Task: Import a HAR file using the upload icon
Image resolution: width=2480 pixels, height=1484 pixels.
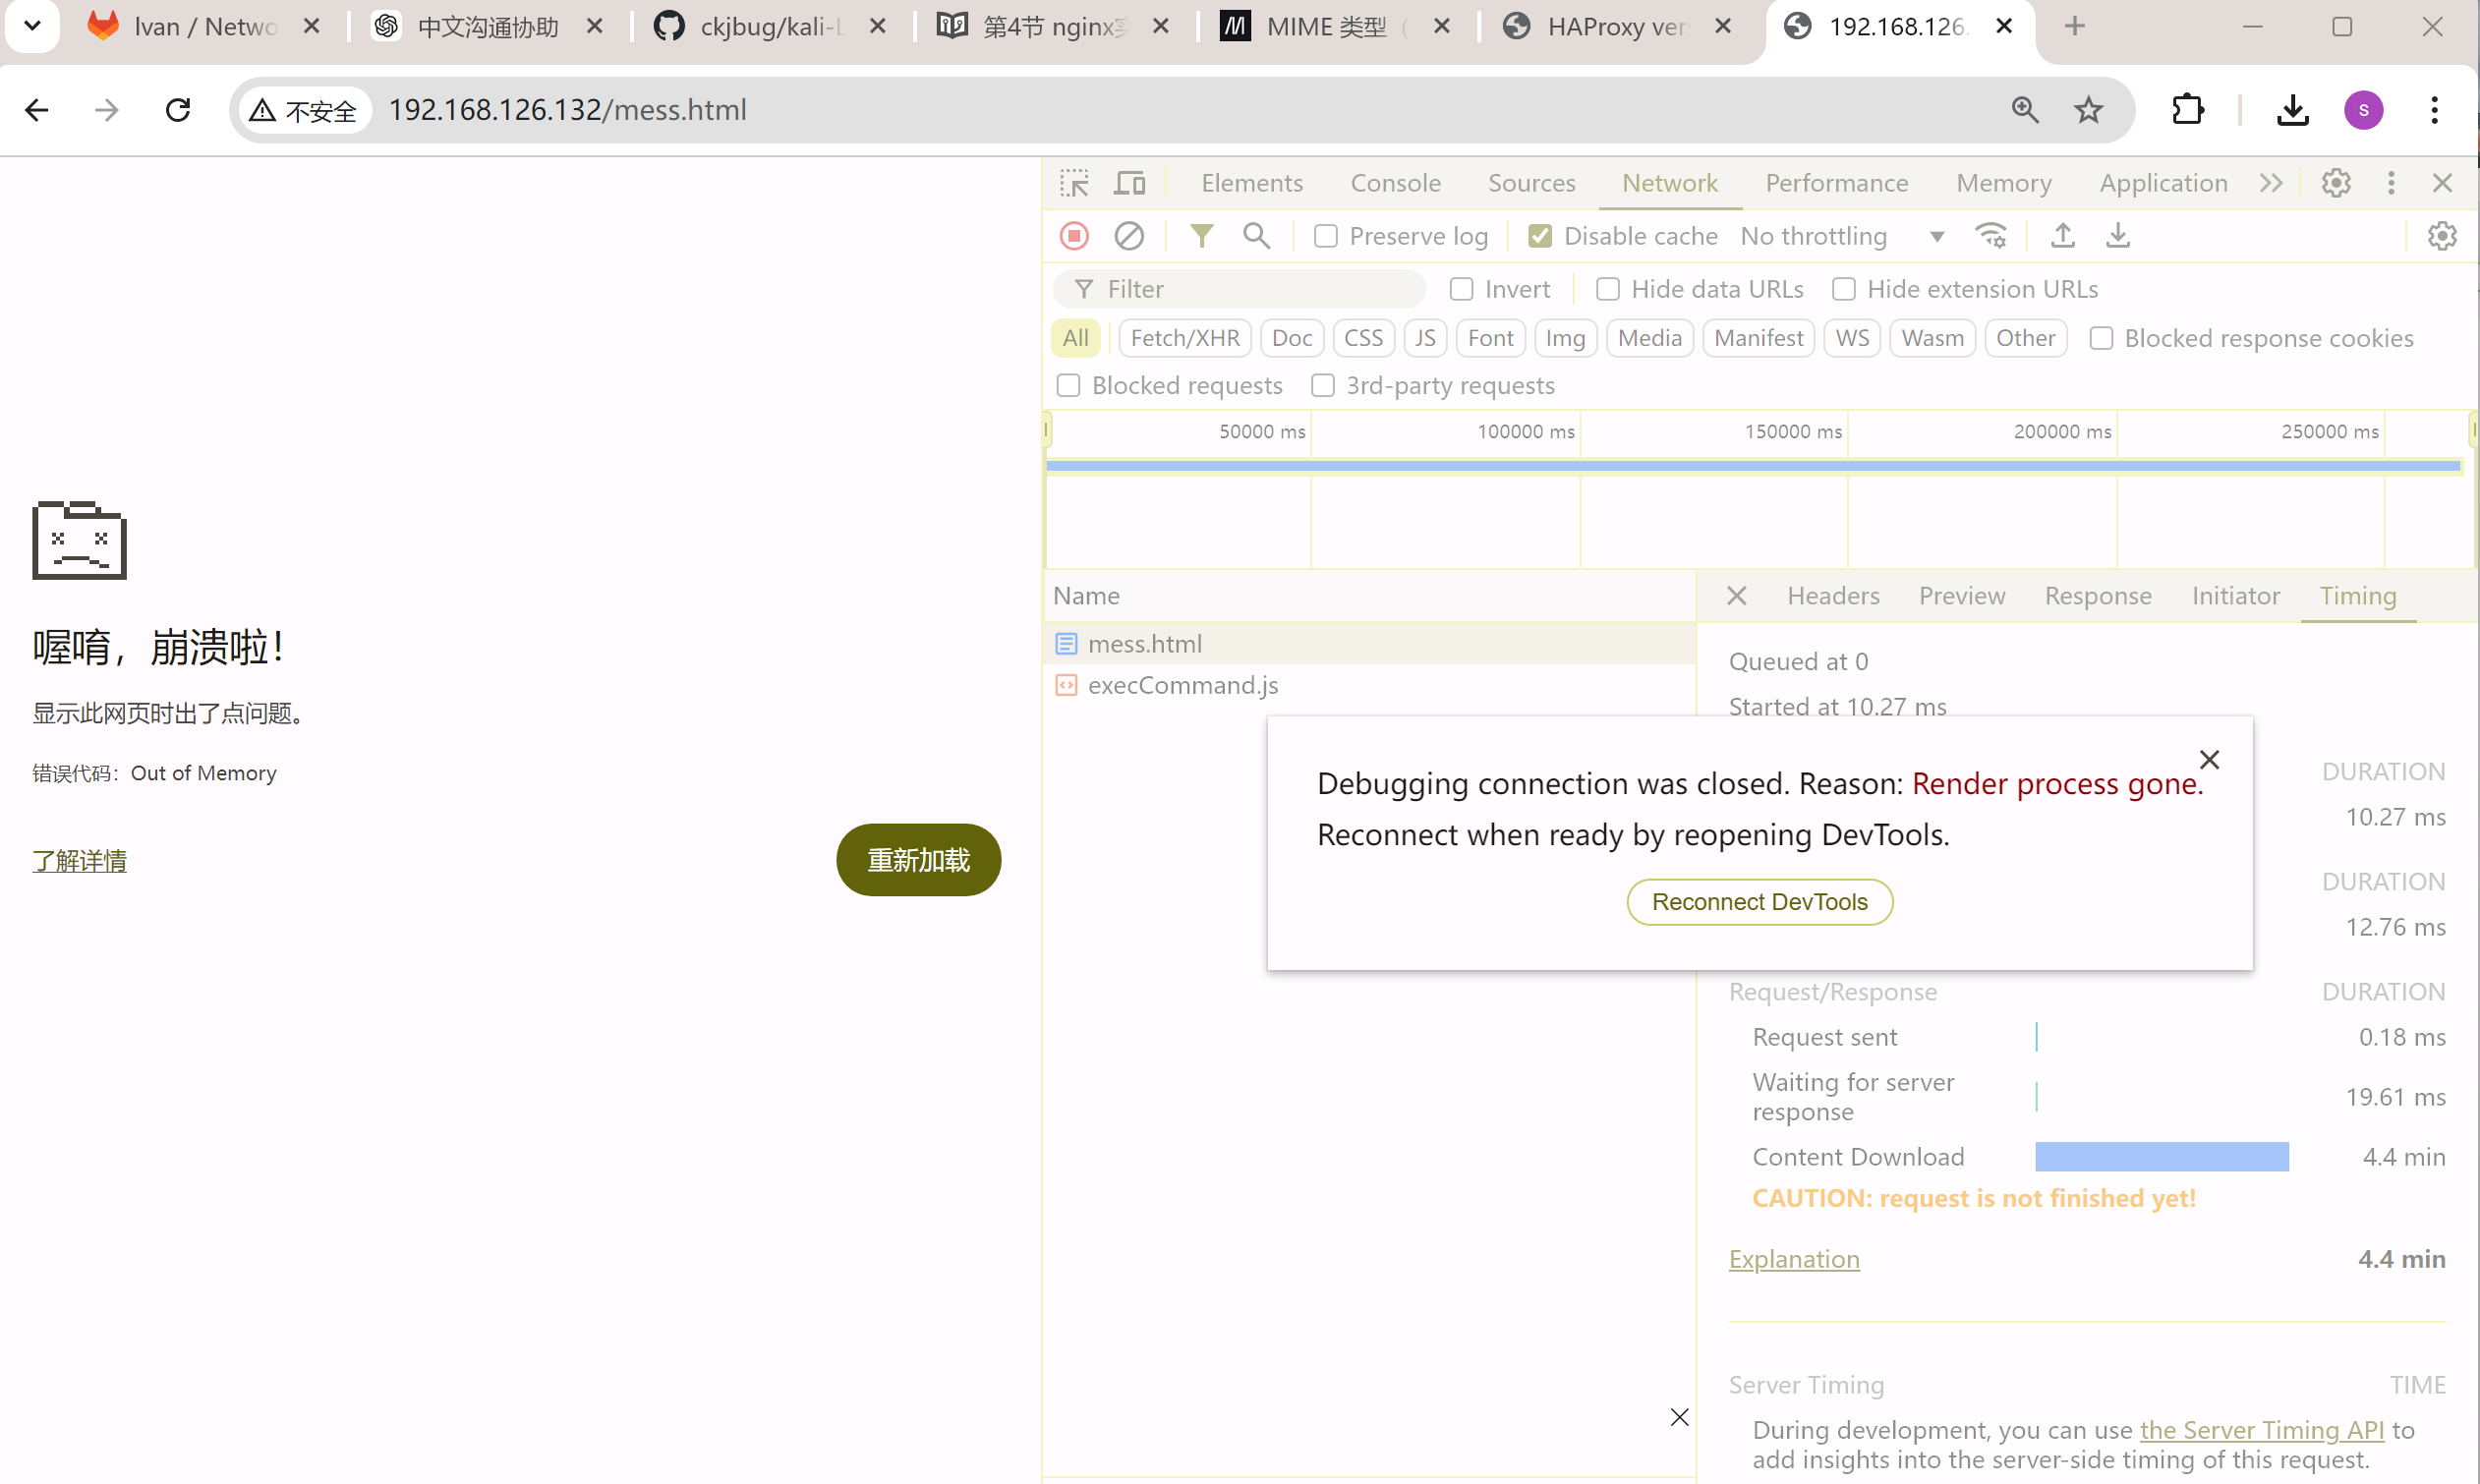Action: 2062,236
